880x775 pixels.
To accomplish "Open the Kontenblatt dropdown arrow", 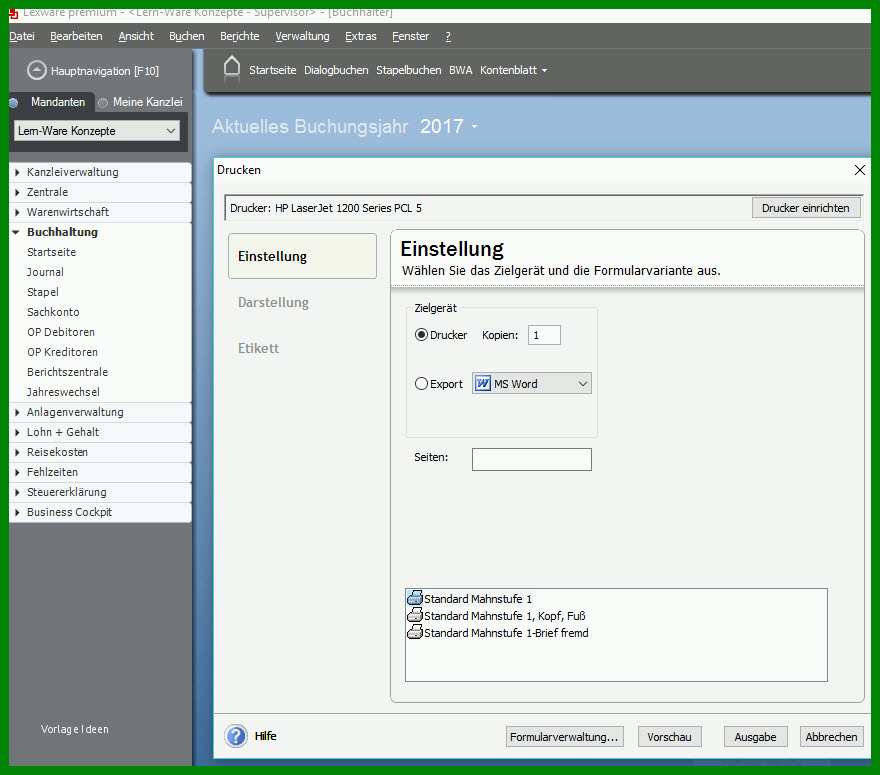I will coord(544,71).
